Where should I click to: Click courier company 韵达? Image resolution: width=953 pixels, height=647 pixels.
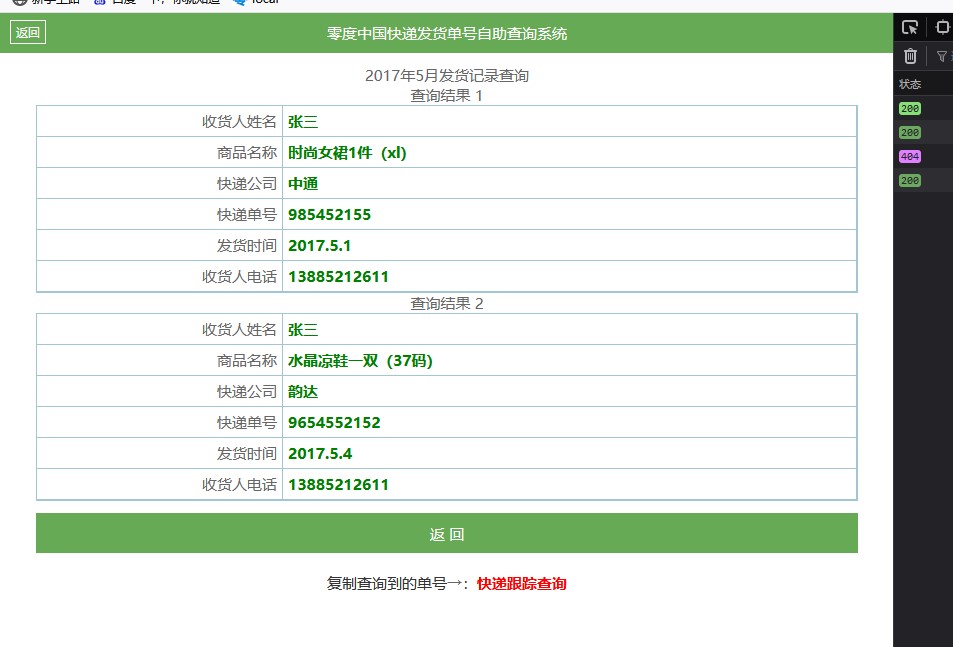coord(303,392)
